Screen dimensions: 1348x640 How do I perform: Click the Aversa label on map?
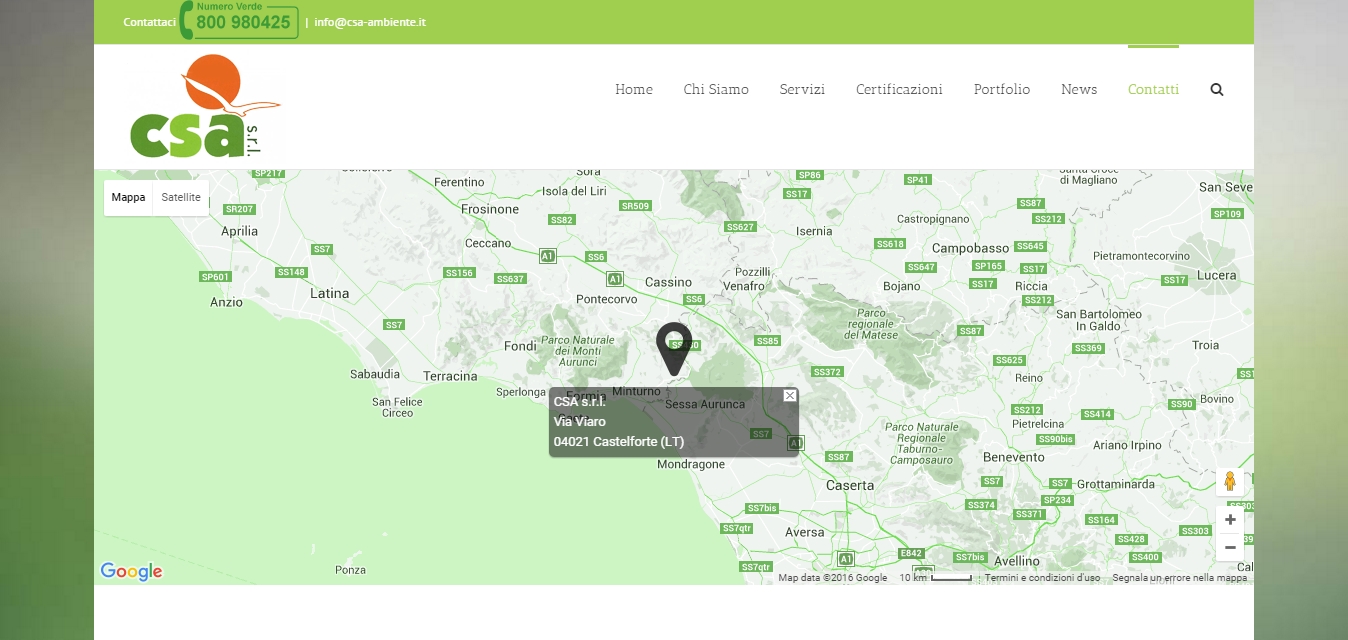point(805,532)
